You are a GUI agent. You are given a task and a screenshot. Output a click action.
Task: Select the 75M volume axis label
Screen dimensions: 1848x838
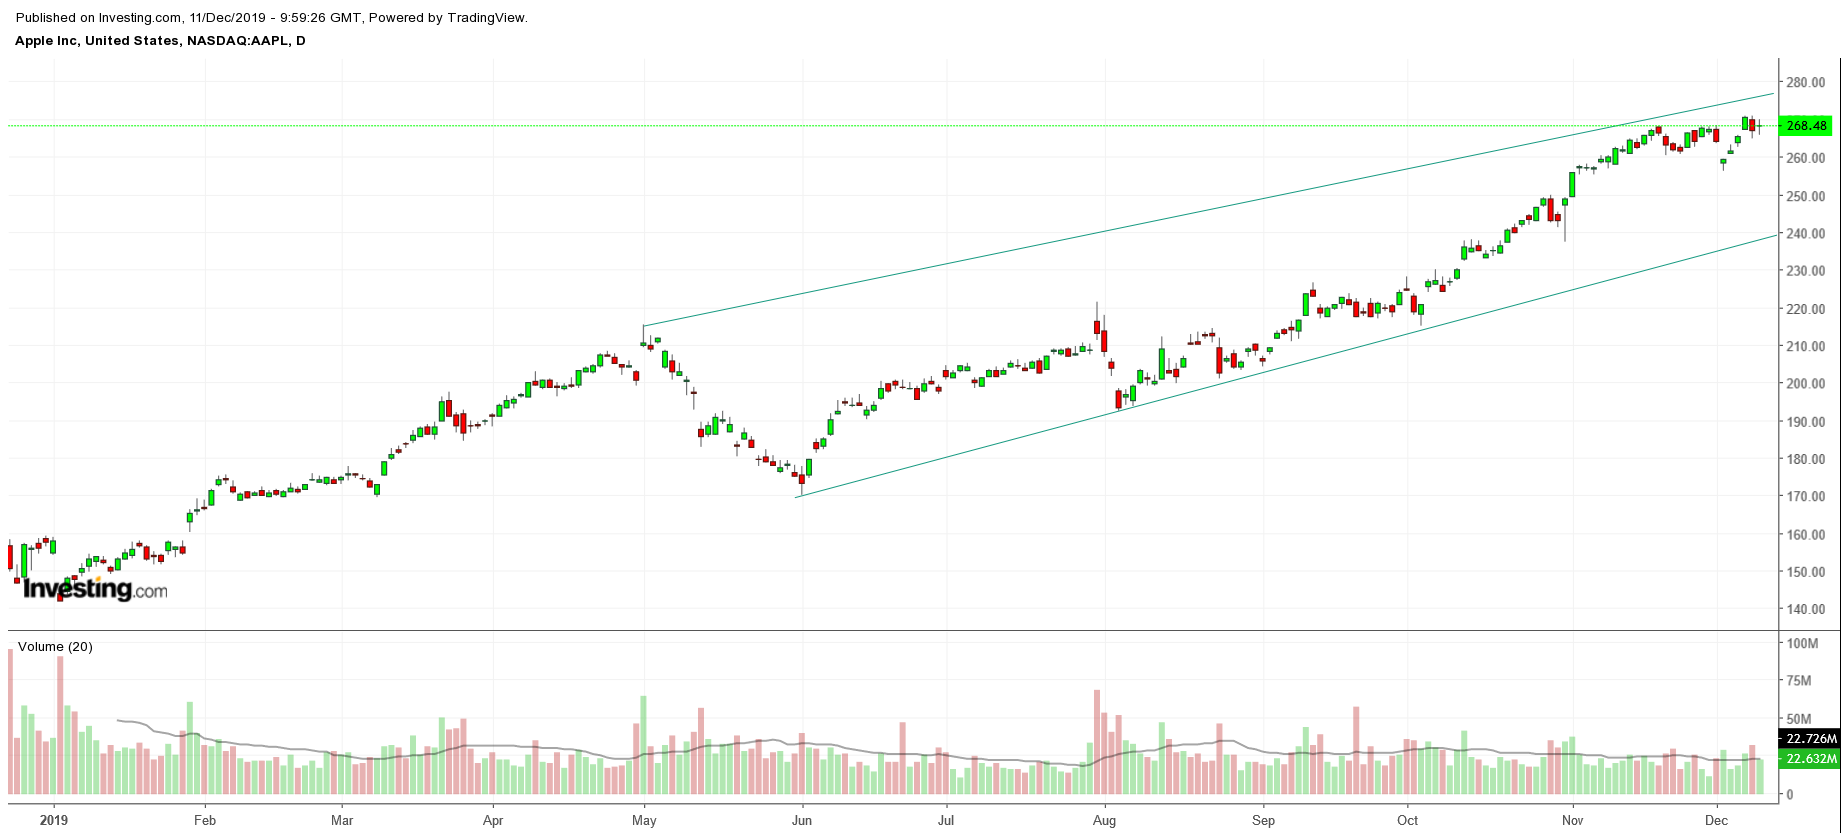pyautogui.click(x=1799, y=681)
